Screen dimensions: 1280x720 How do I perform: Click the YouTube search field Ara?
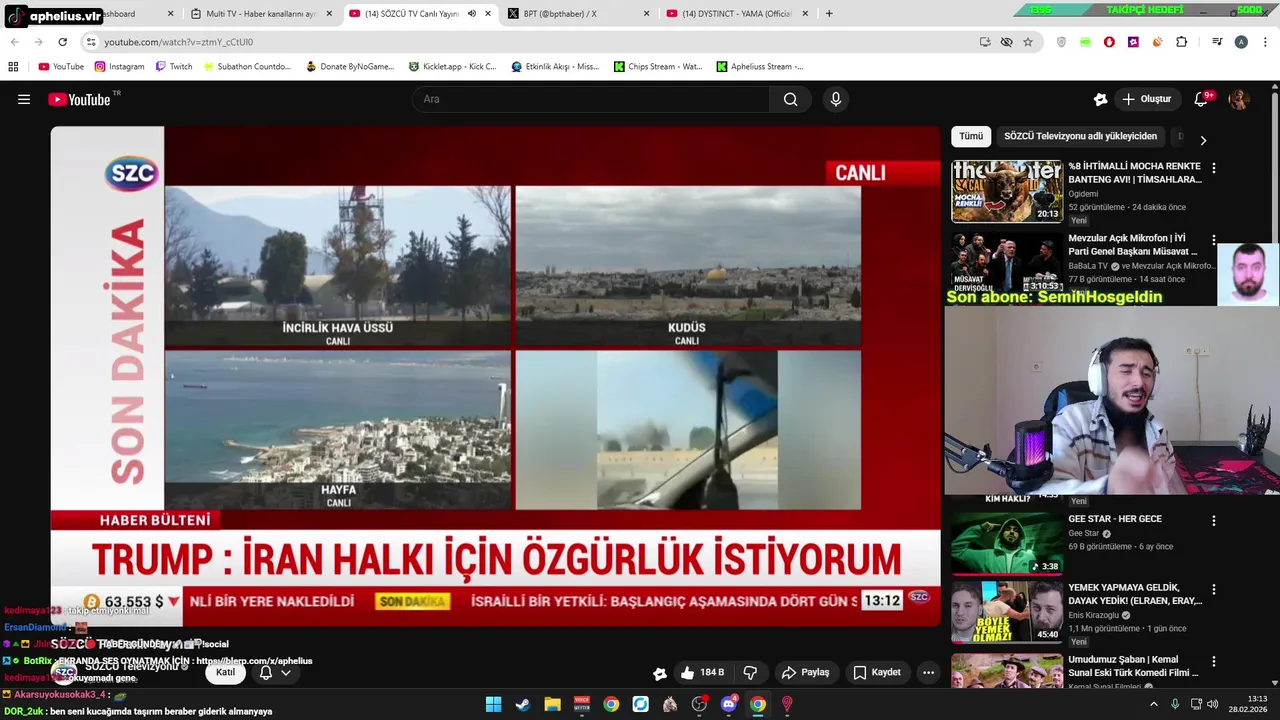coord(590,99)
